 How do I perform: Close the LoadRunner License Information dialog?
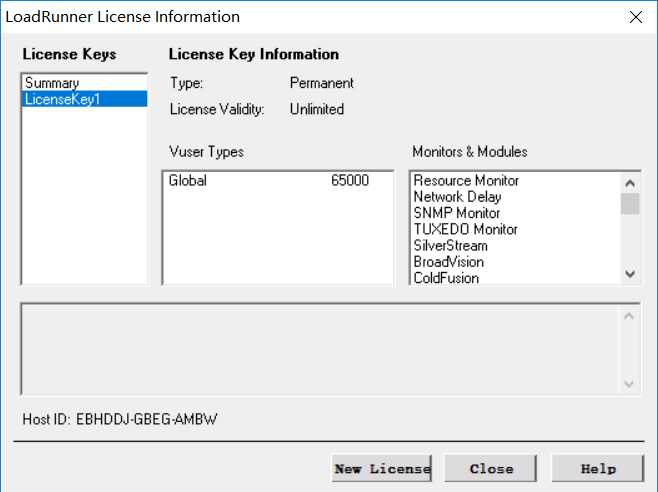click(636, 17)
